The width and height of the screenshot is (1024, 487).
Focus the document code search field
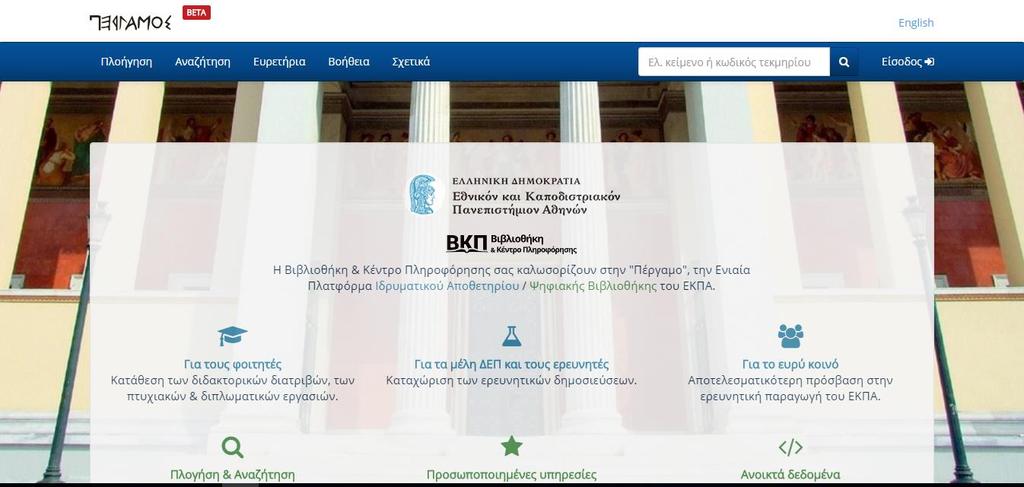[x=734, y=62]
